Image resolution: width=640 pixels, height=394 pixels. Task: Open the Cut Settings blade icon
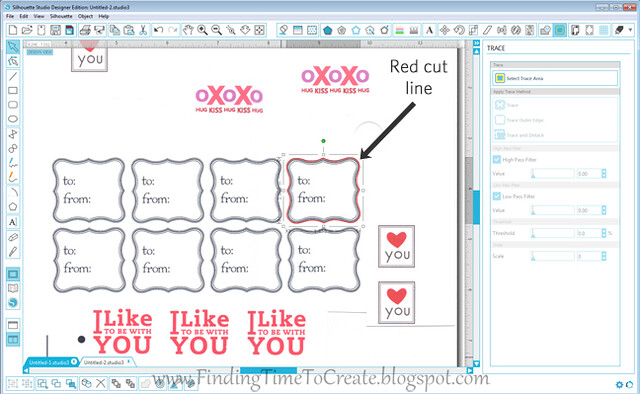619,30
